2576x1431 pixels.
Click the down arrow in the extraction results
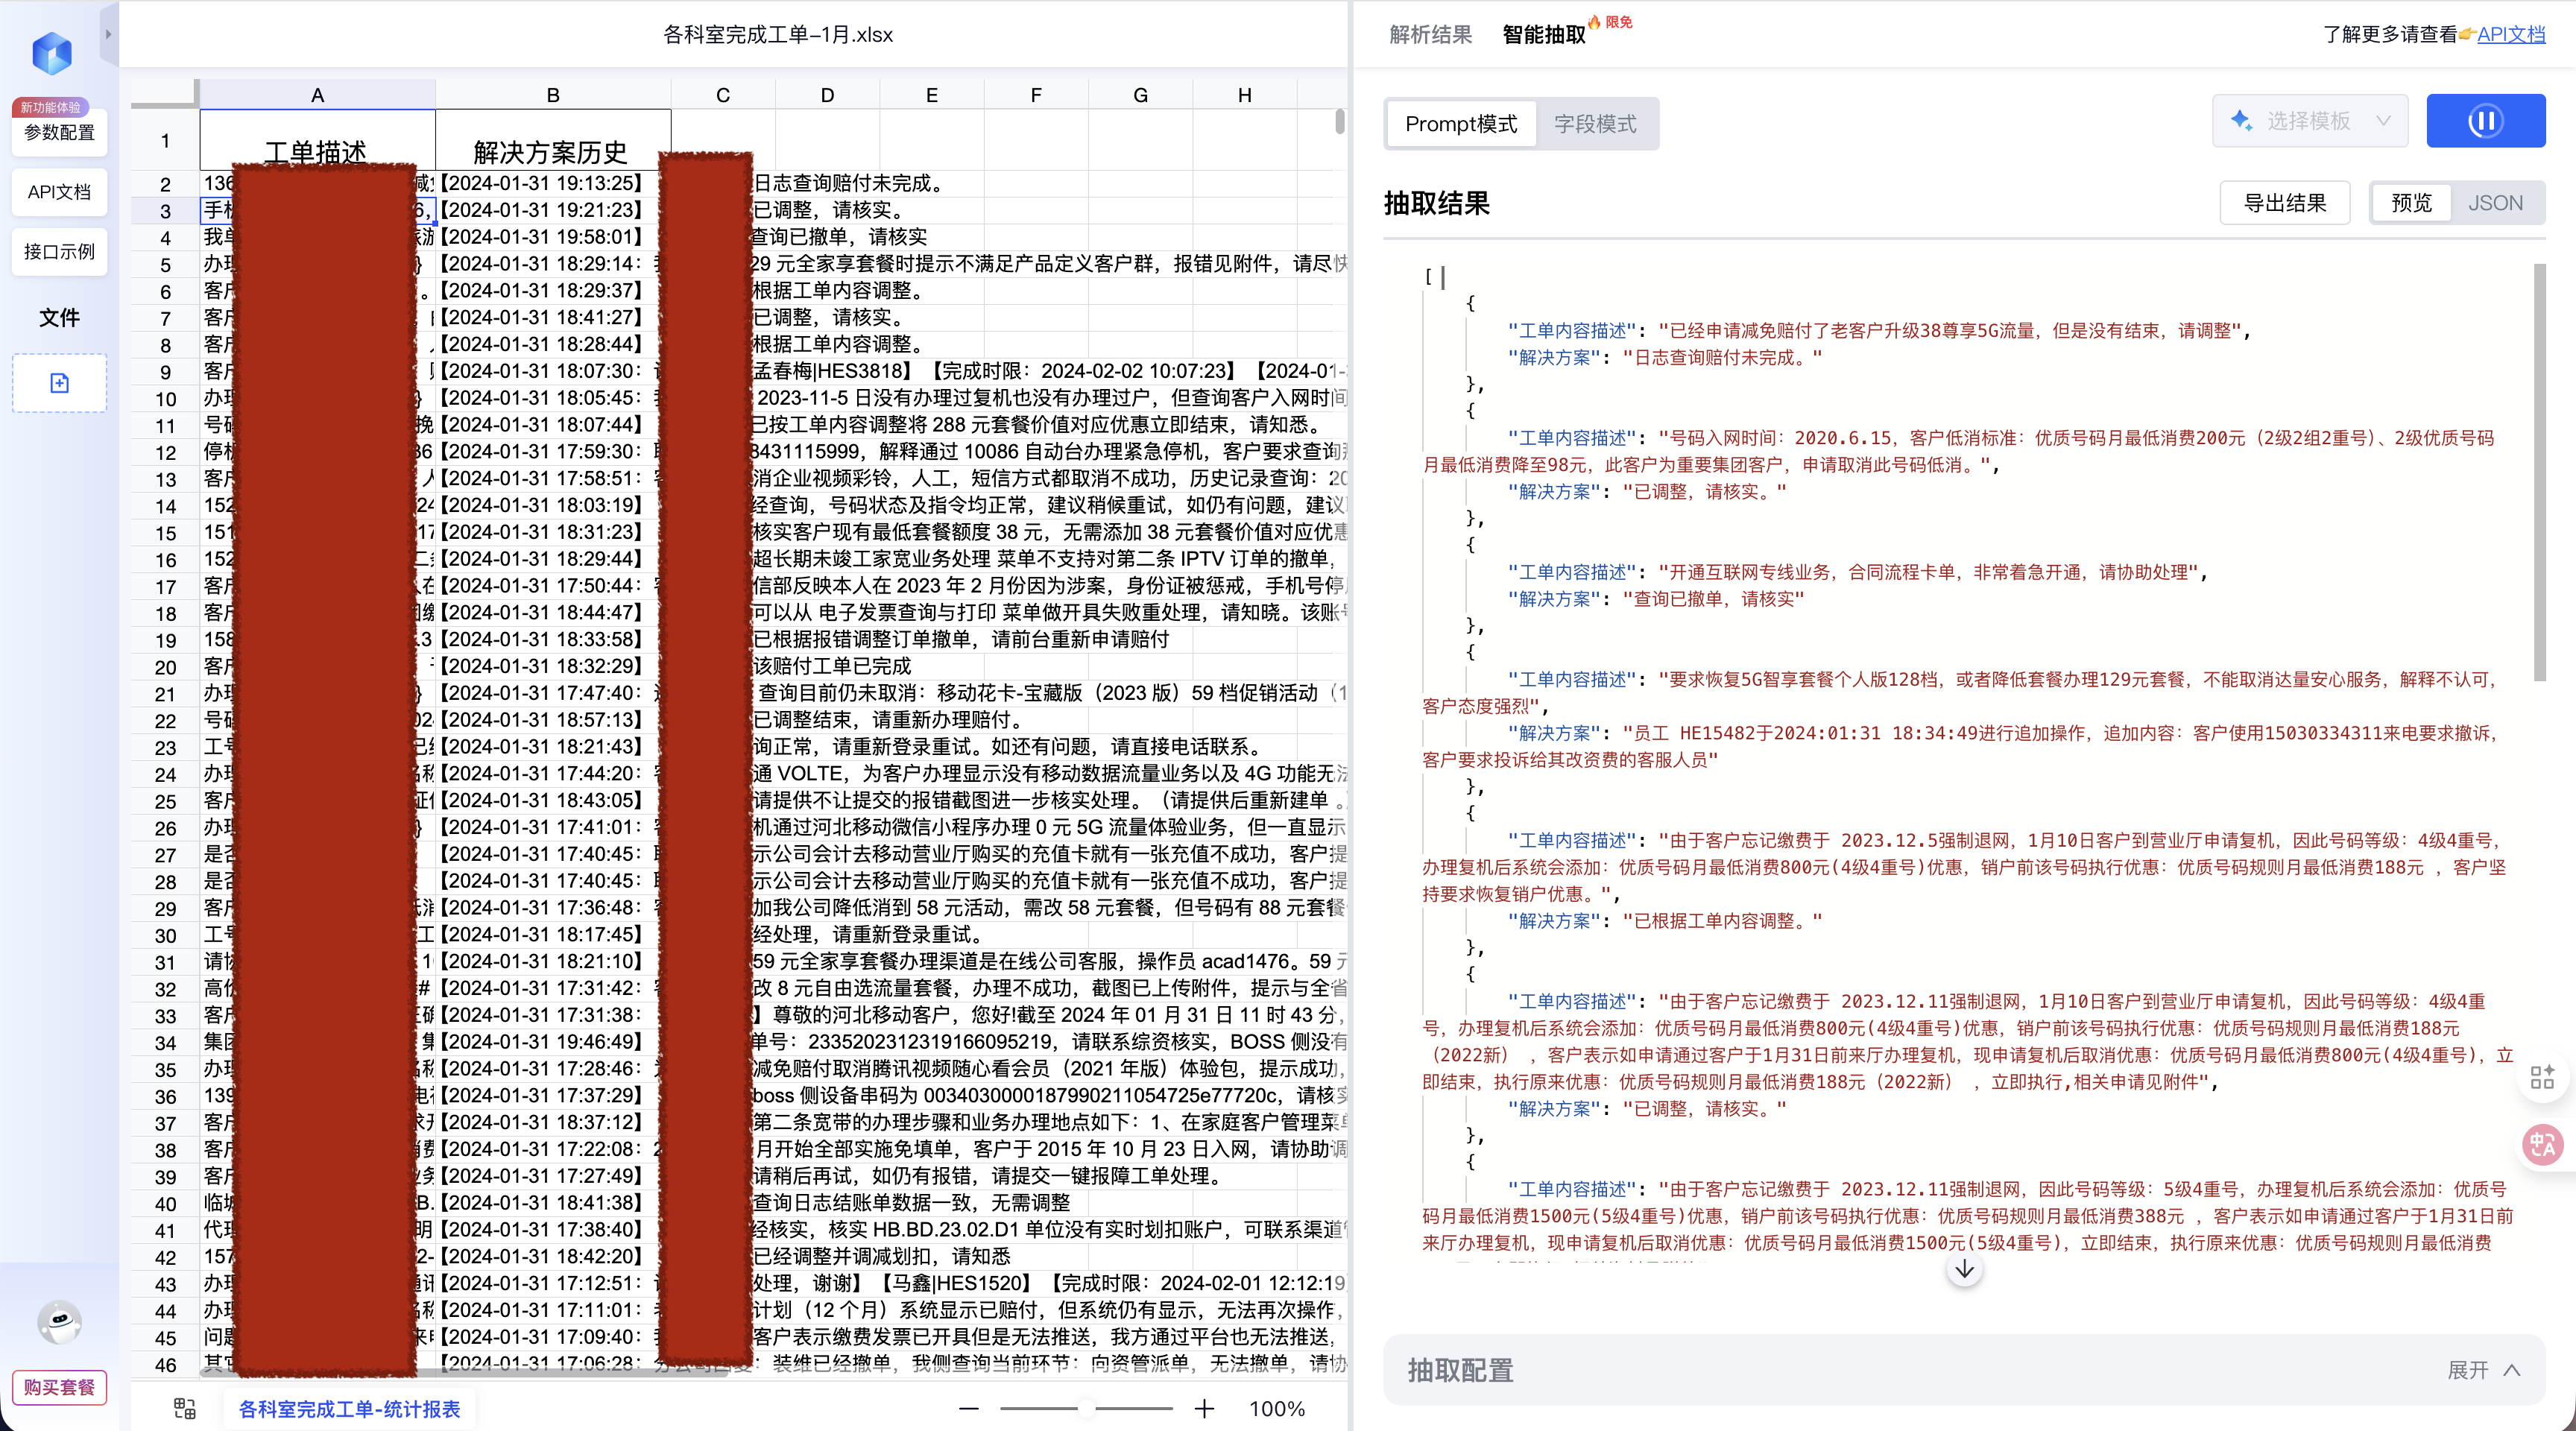(x=1964, y=1269)
